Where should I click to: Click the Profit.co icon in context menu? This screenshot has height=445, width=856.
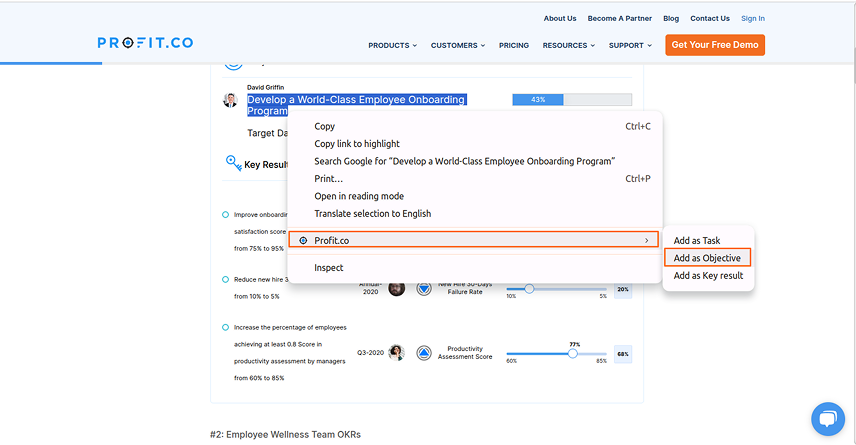(303, 240)
